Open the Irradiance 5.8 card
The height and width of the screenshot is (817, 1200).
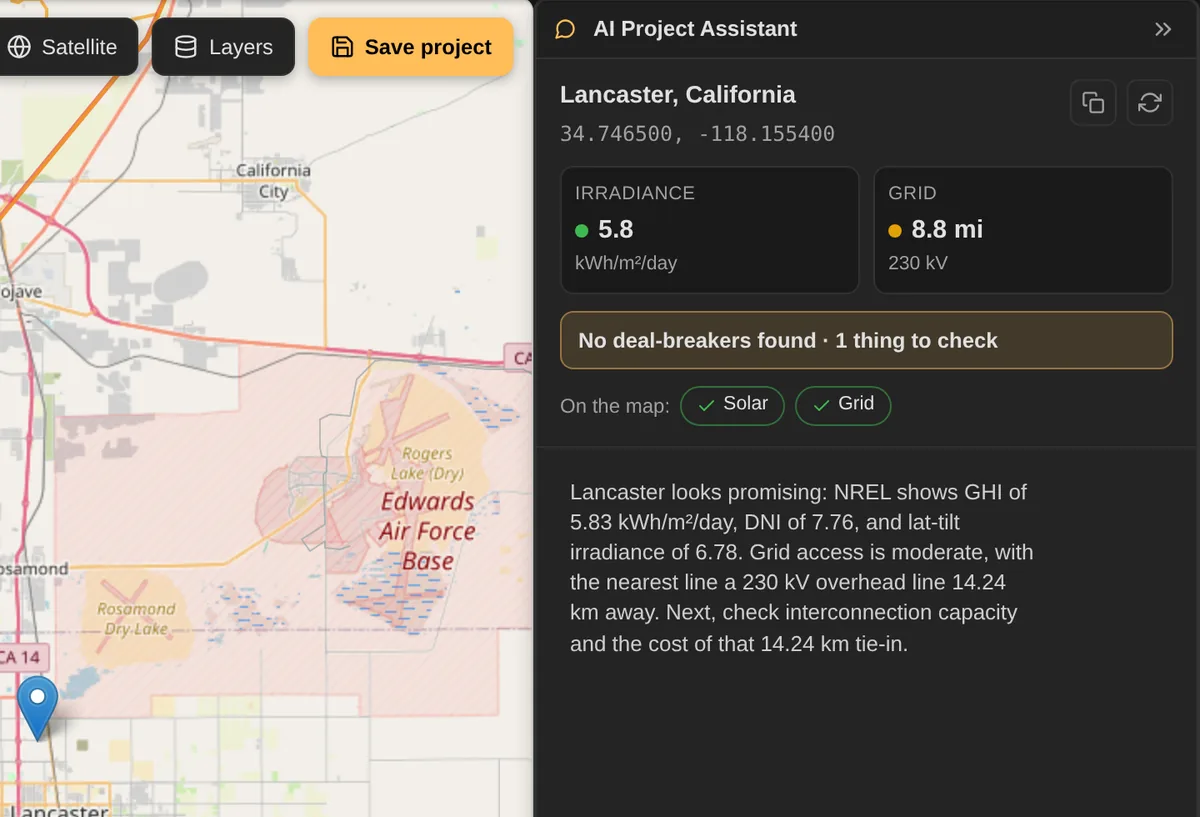[710, 230]
